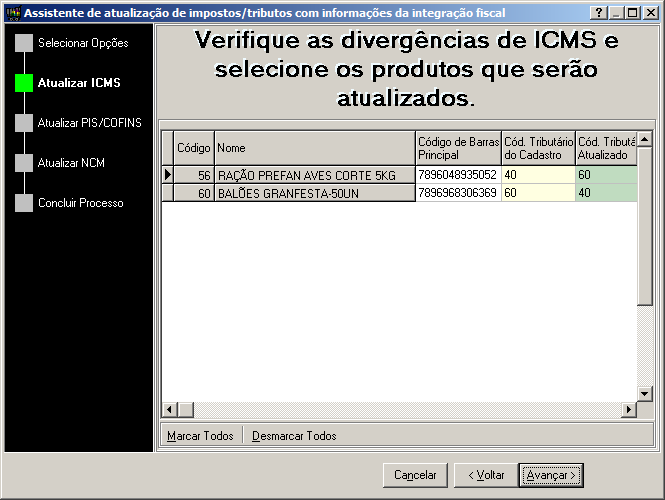Screen dimensions: 665x500
Task: Click the Código de Barras Principal column header
Action: pos(457,148)
